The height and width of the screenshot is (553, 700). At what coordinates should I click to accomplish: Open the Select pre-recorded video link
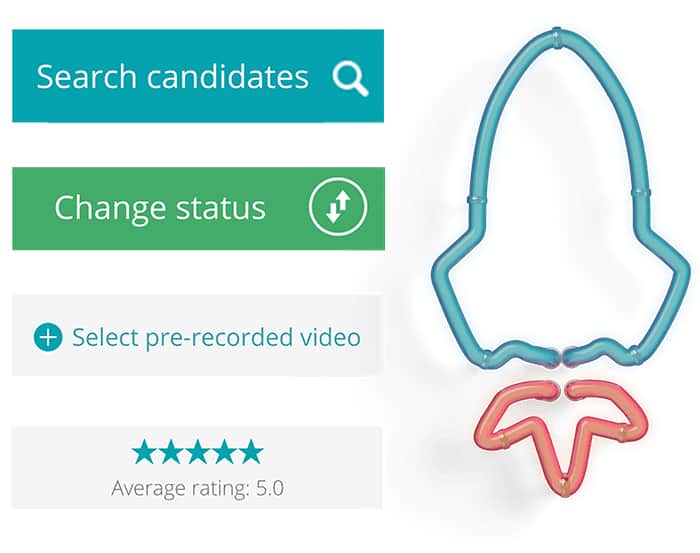pos(217,337)
